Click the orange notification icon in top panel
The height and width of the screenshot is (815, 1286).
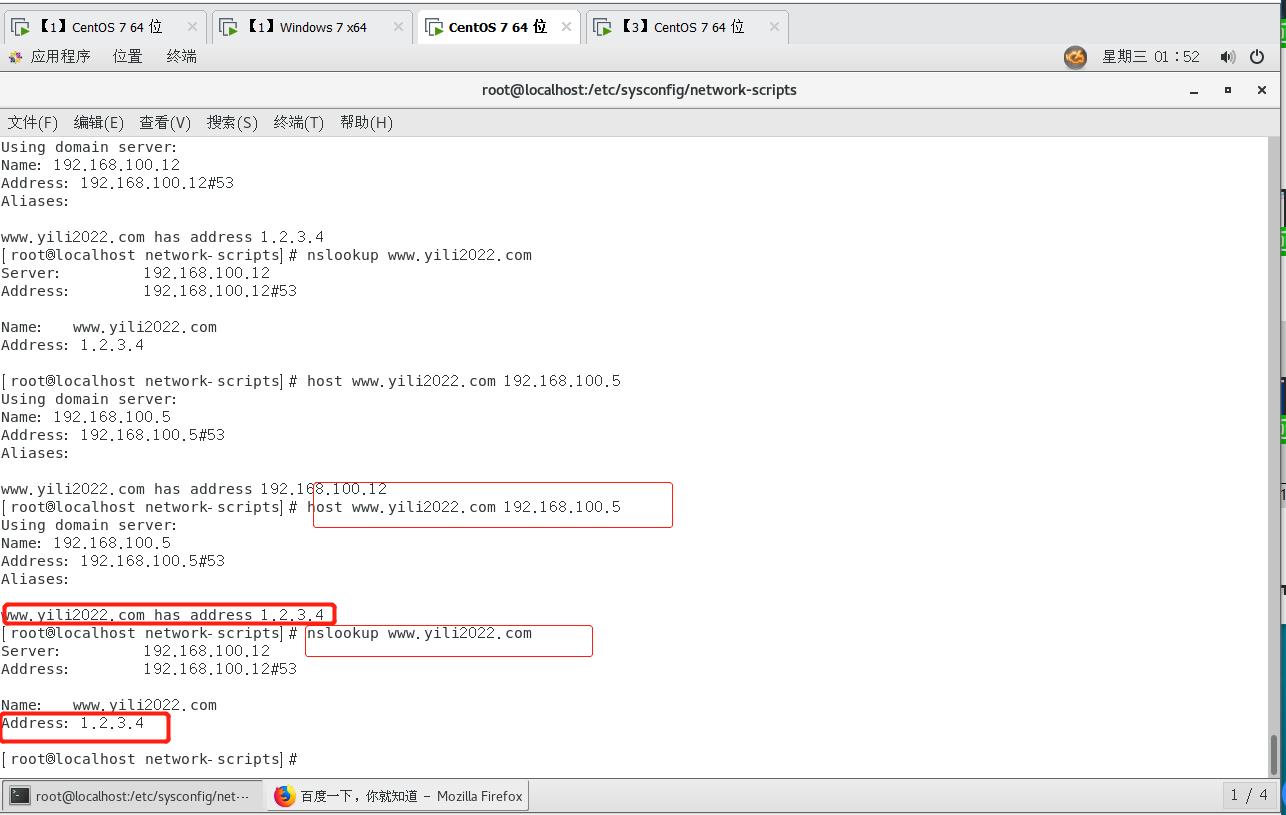tap(1075, 57)
